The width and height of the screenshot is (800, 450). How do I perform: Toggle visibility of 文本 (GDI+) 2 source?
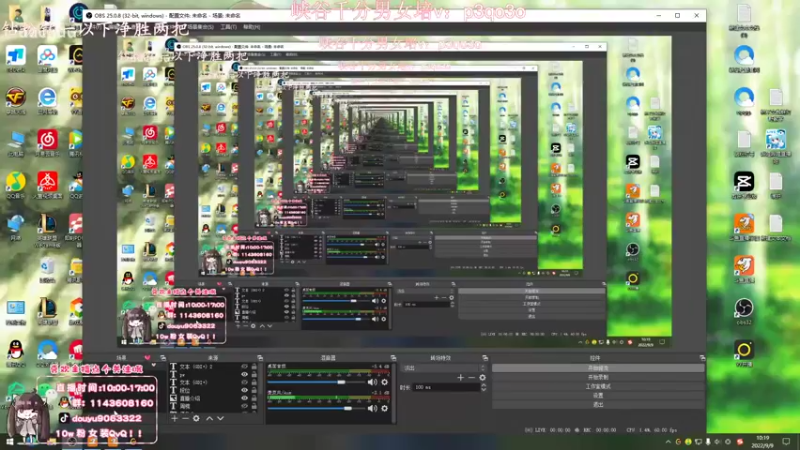244,367
